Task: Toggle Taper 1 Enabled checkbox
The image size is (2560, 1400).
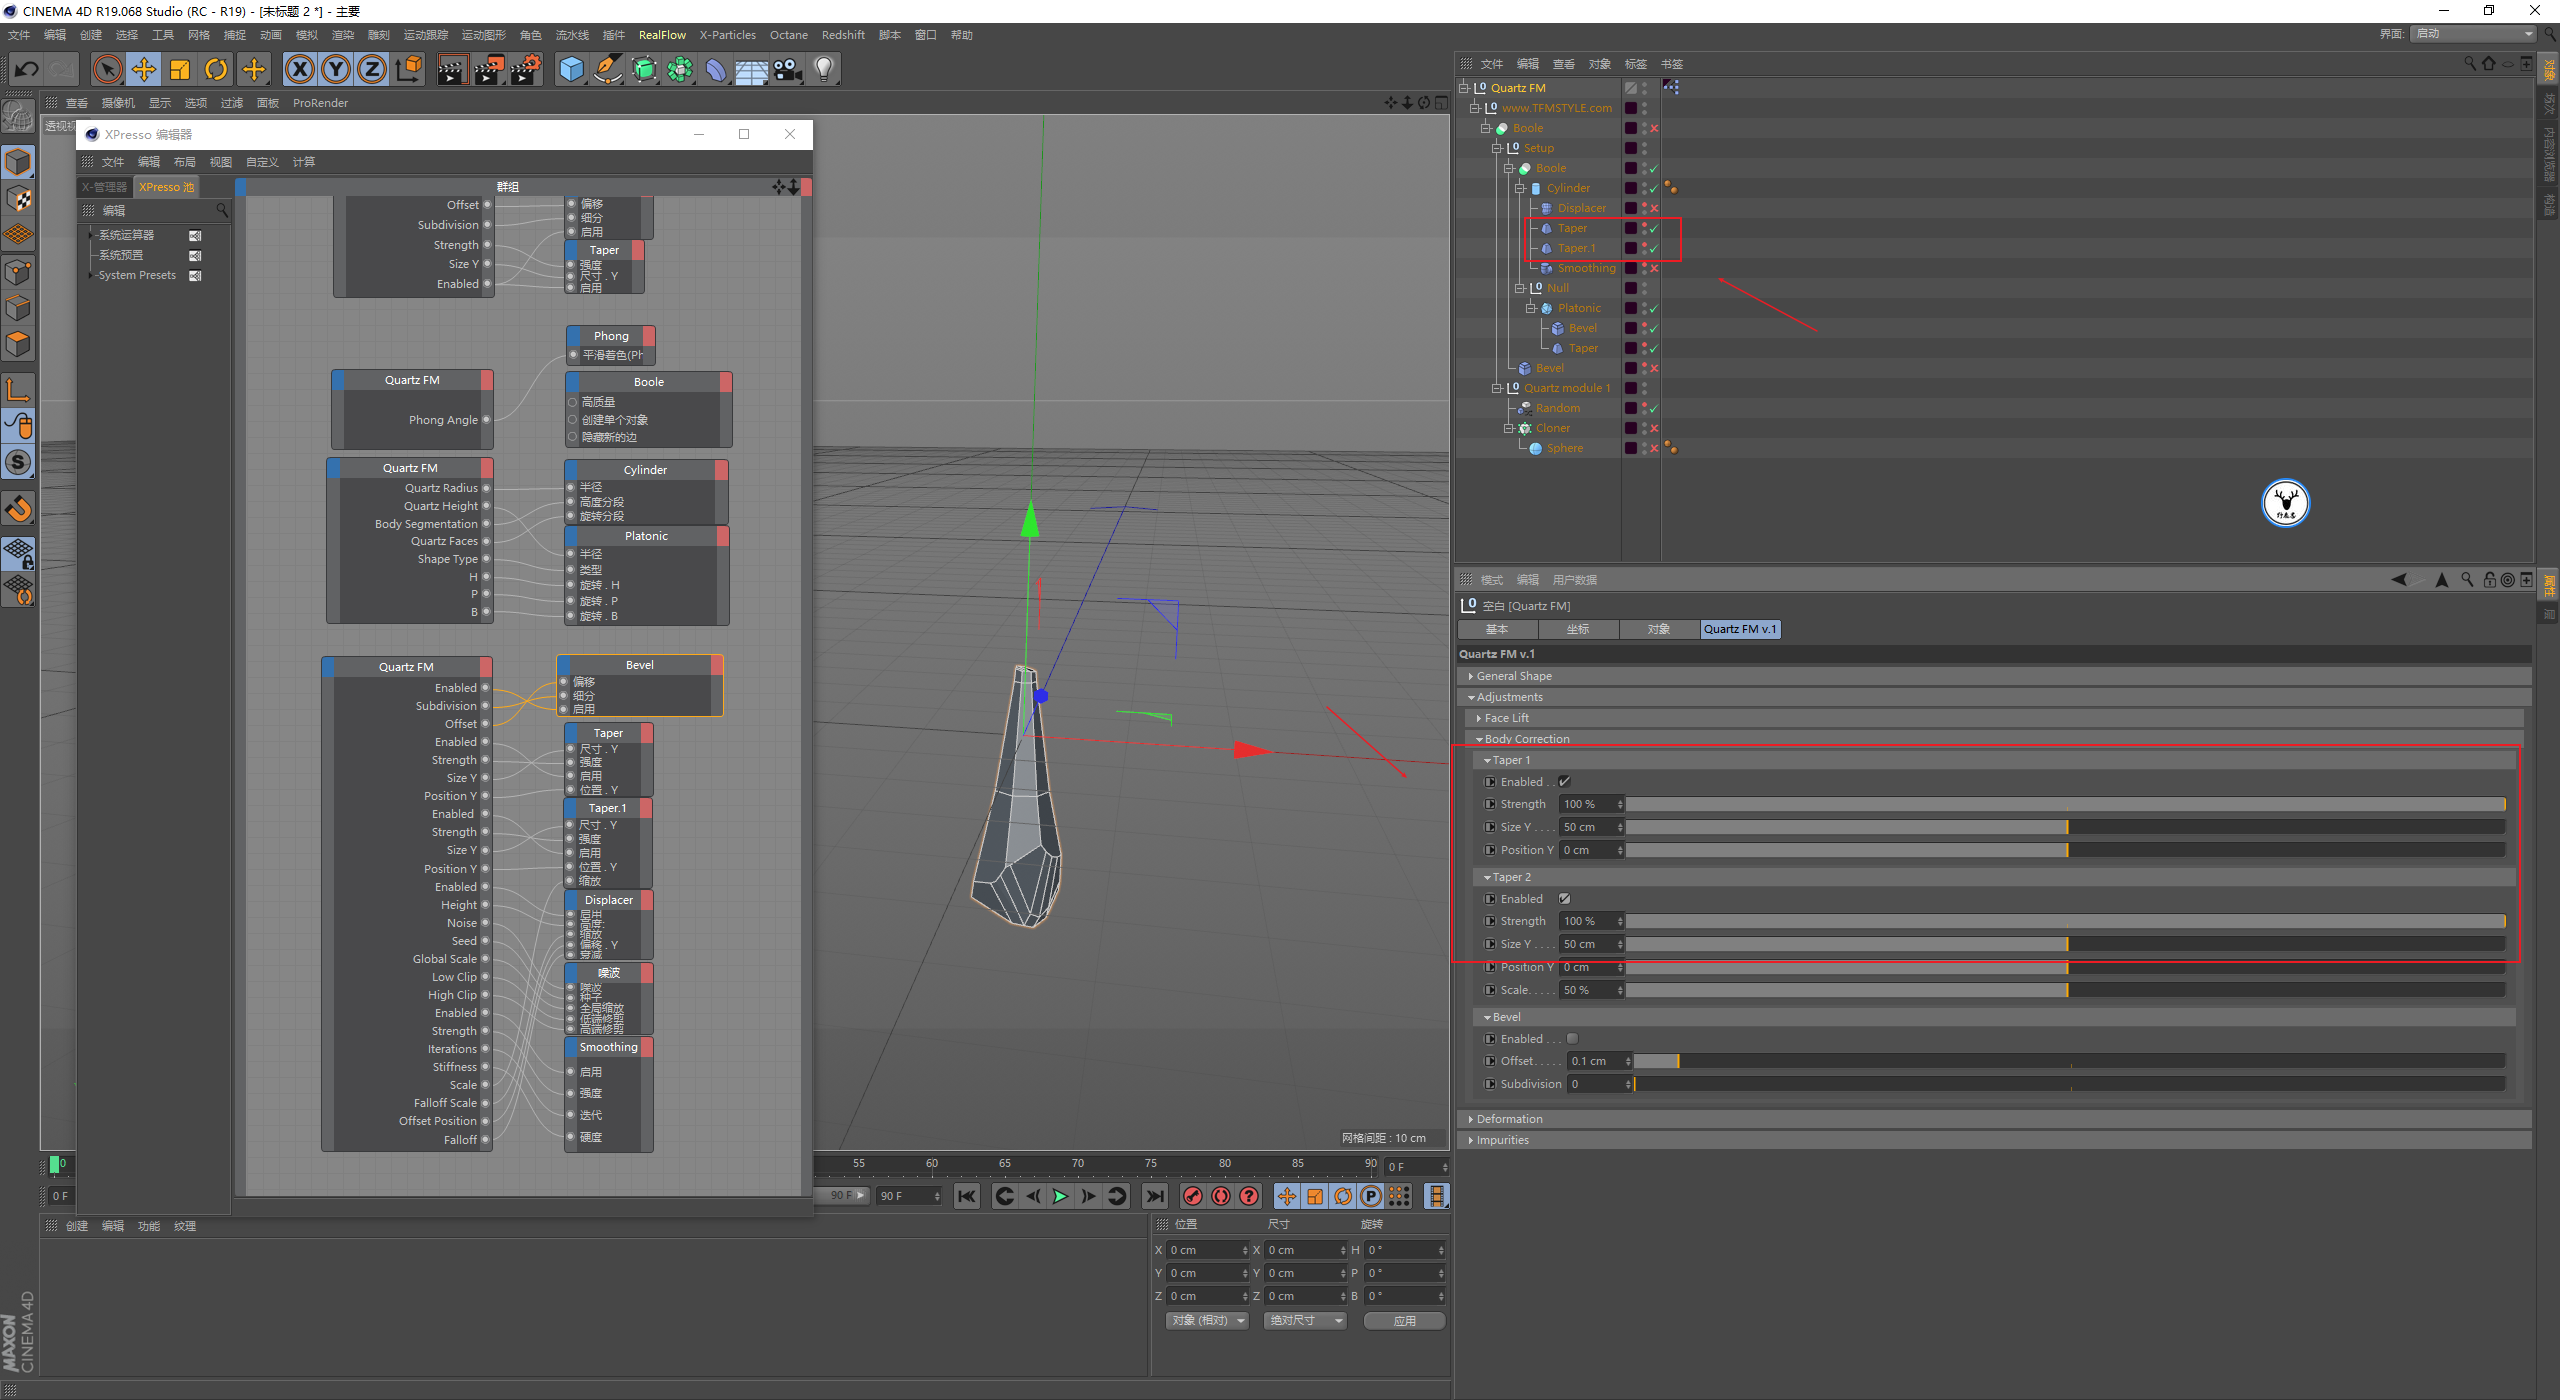Action: [1565, 782]
